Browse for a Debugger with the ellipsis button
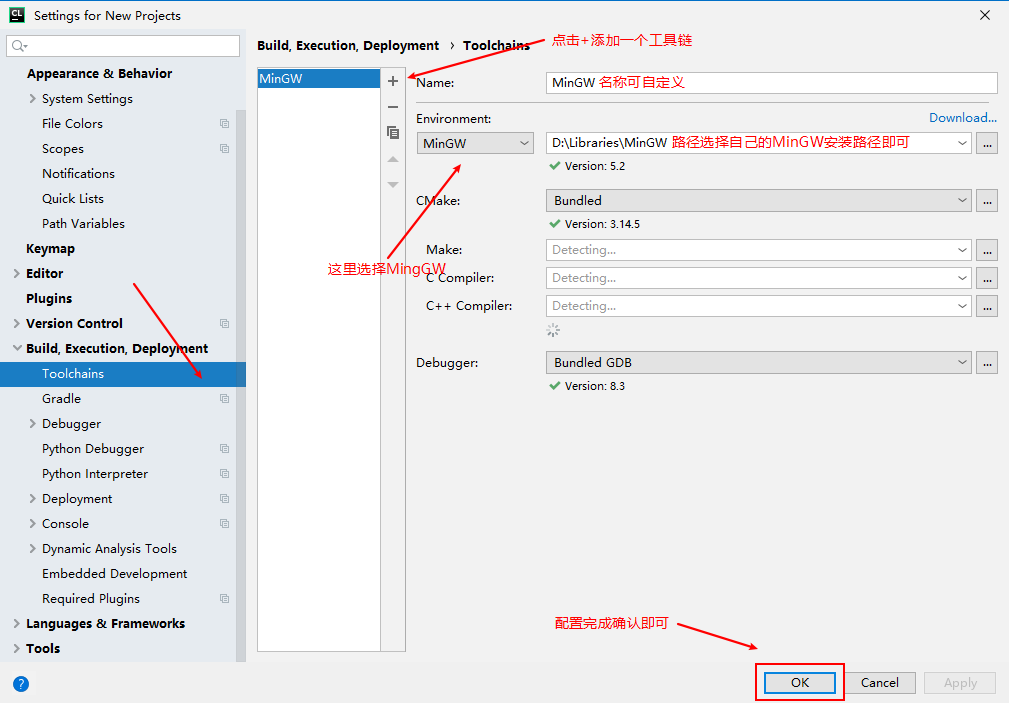The width and height of the screenshot is (1009, 703). (987, 362)
